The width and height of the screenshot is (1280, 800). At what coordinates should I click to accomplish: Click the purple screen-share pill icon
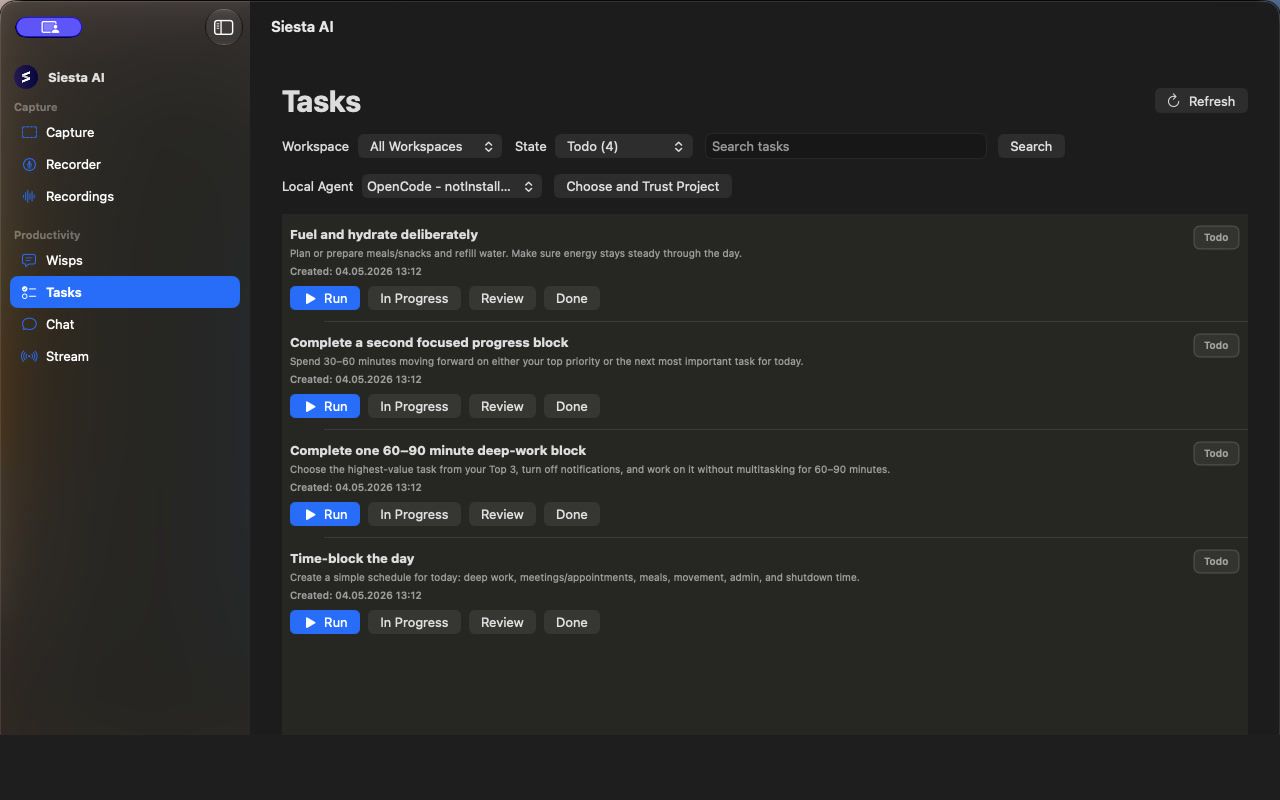(x=49, y=27)
